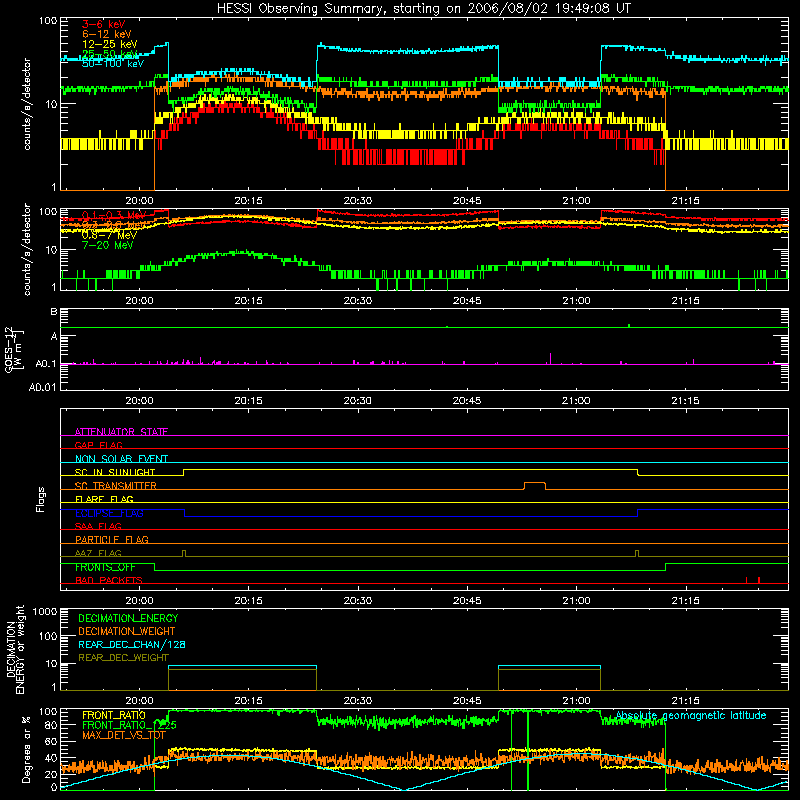
Task: Click the DECIMATION_ENERGY legend label
Action: pyautogui.click(x=128, y=618)
